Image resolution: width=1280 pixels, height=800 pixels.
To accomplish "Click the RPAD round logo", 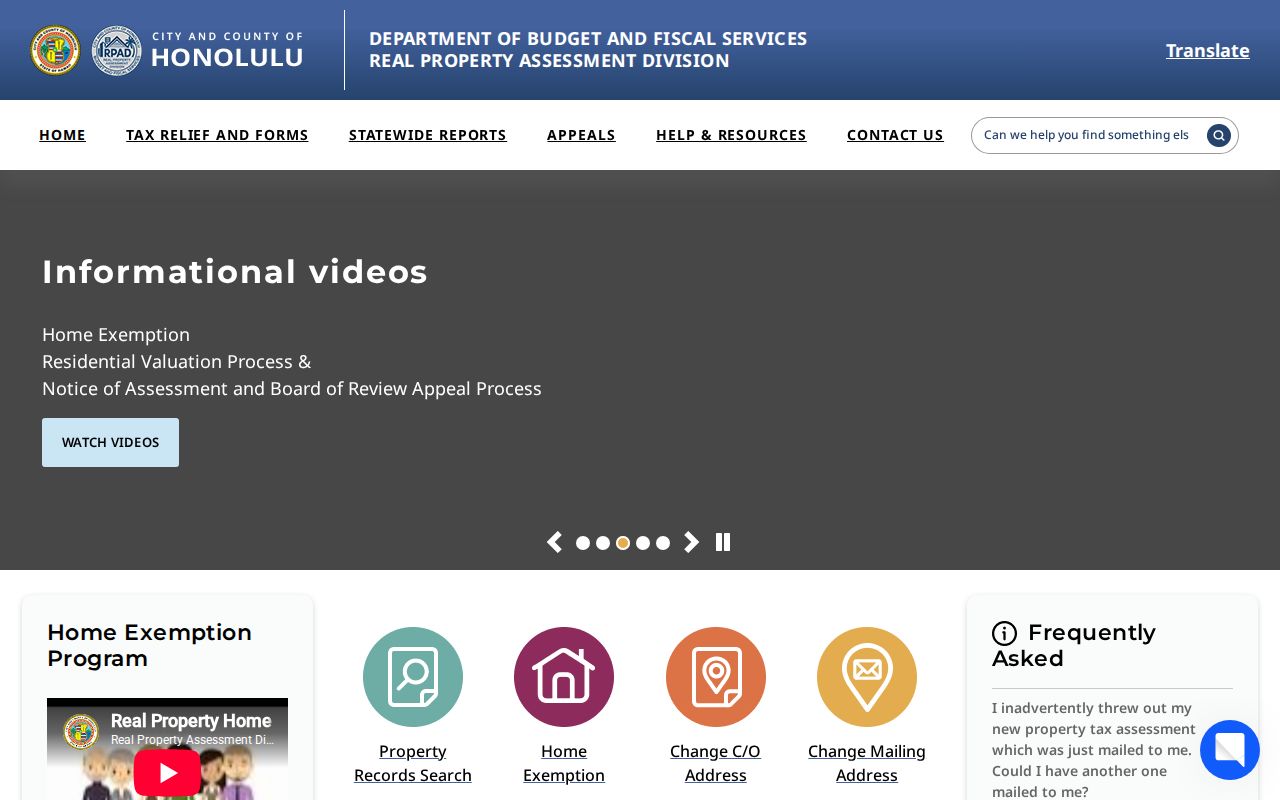I will 117,50.
